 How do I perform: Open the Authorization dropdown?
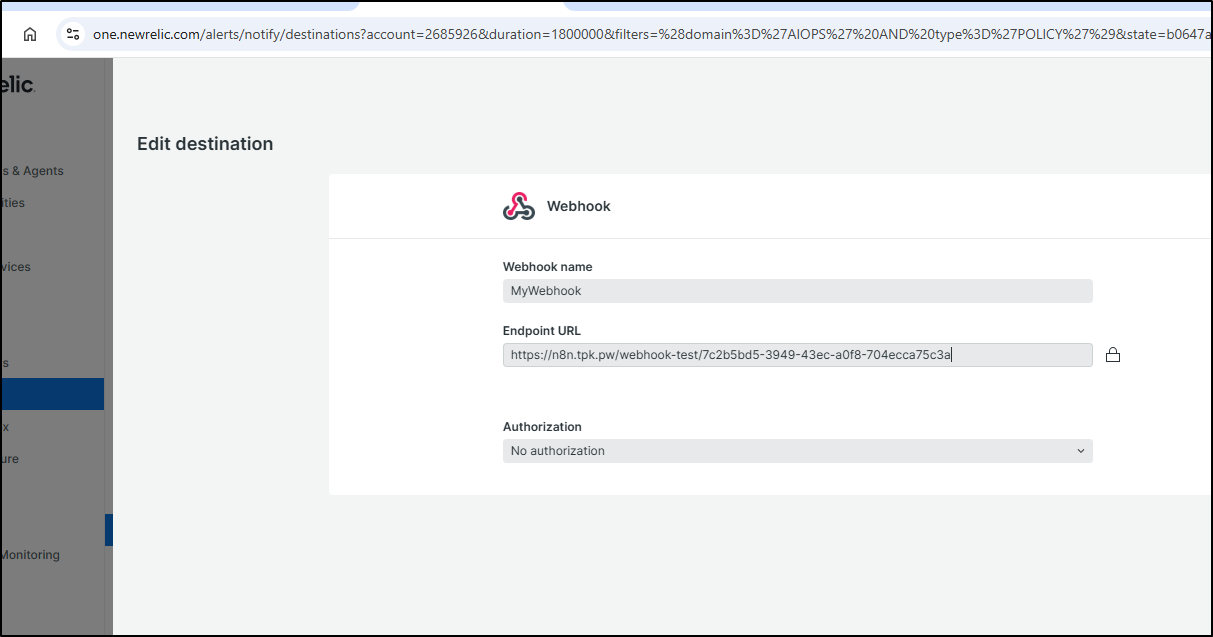click(797, 451)
